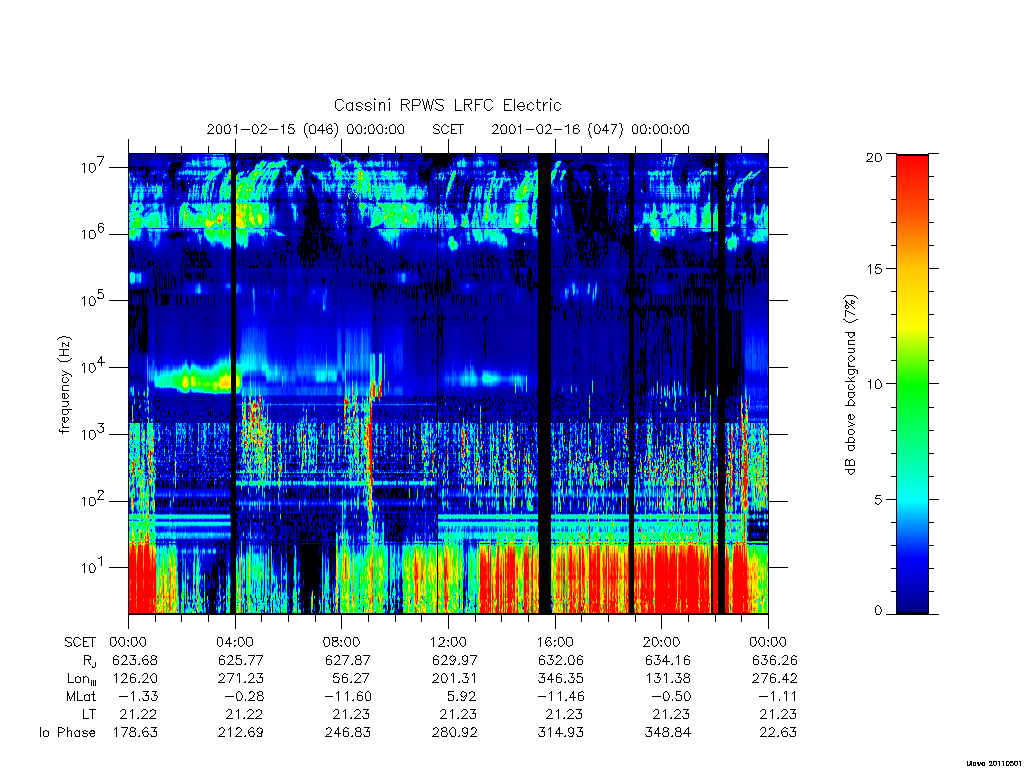Click the MLat value -1.11
This screenshot has height=768, width=1024.
click(x=775, y=697)
